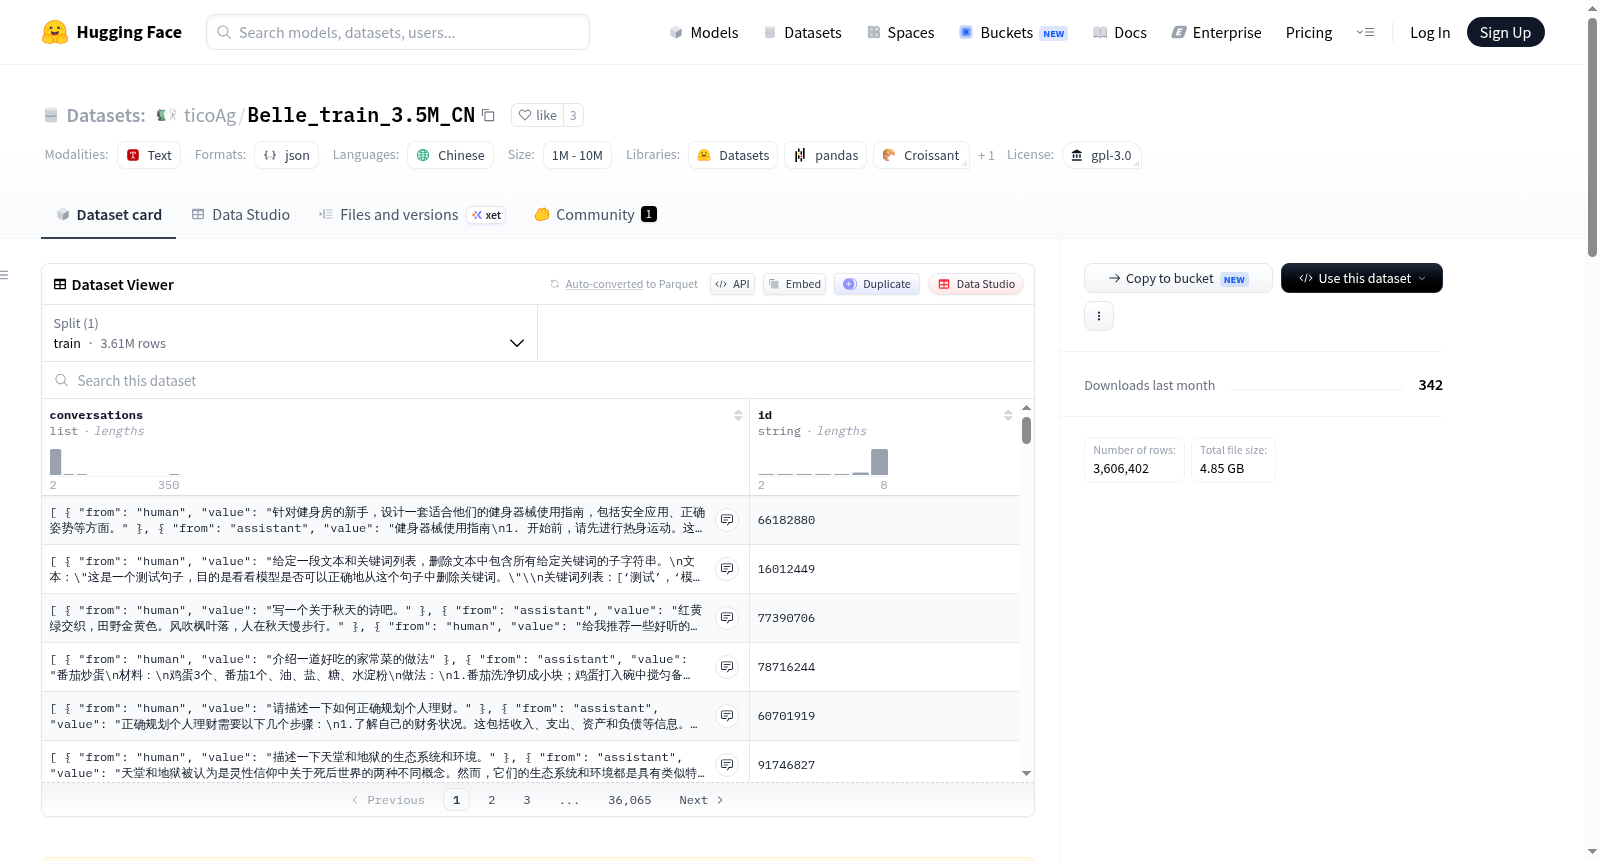Focus the Search this dataset field
Viewport: 1600px width, 861px height.
538,380
